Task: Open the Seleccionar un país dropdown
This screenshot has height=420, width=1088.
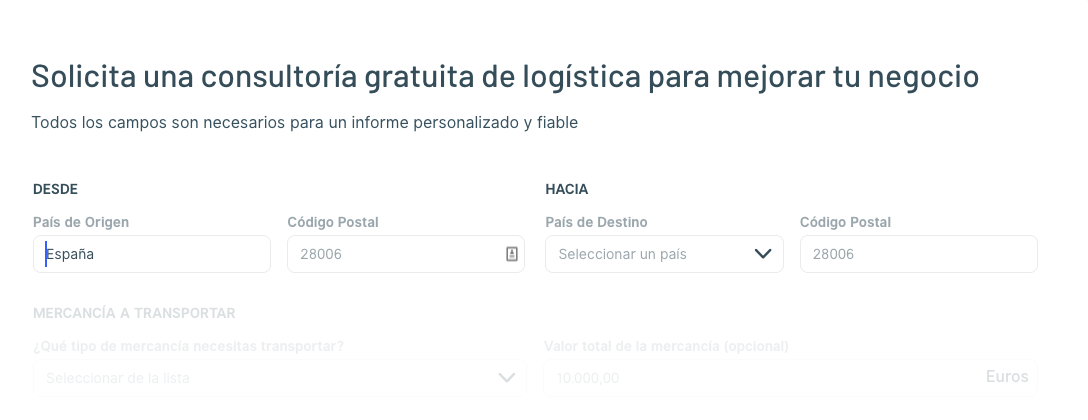Action: [664, 254]
